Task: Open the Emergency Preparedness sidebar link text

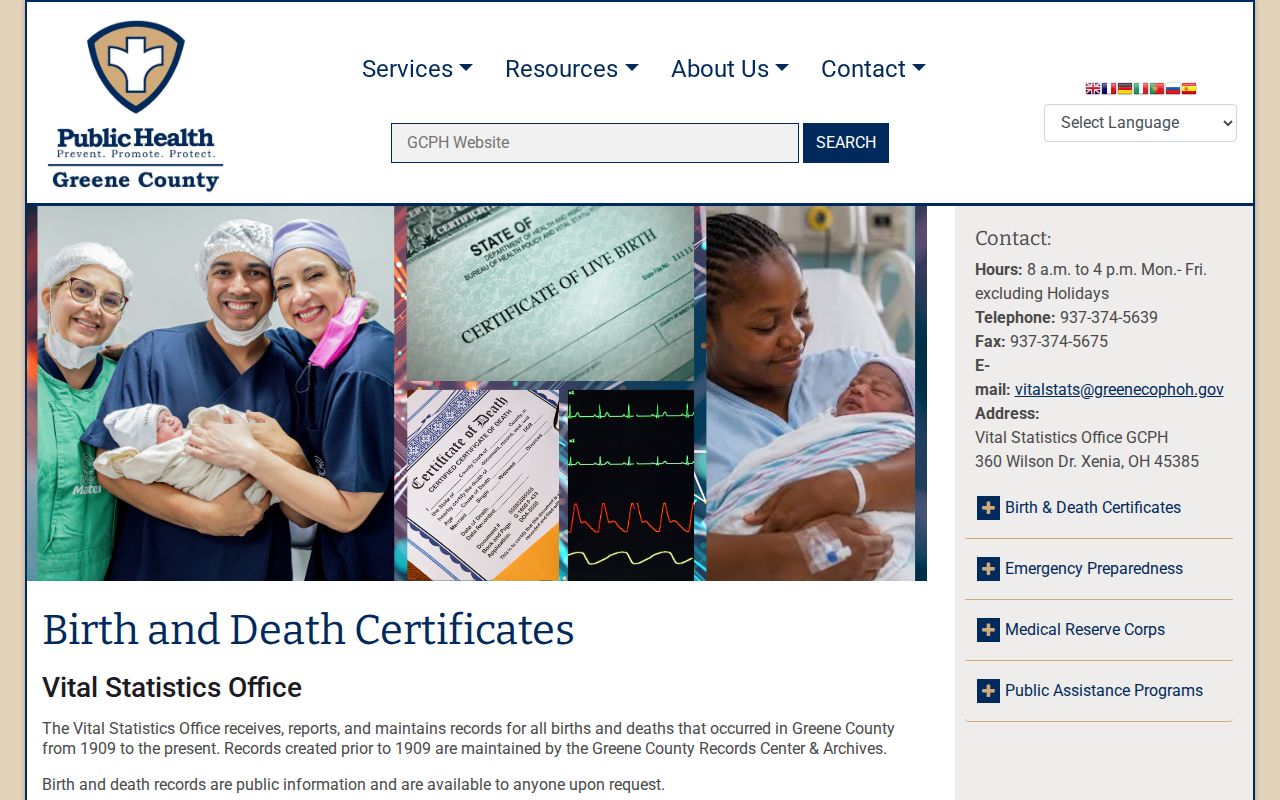Action: pos(1094,569)
